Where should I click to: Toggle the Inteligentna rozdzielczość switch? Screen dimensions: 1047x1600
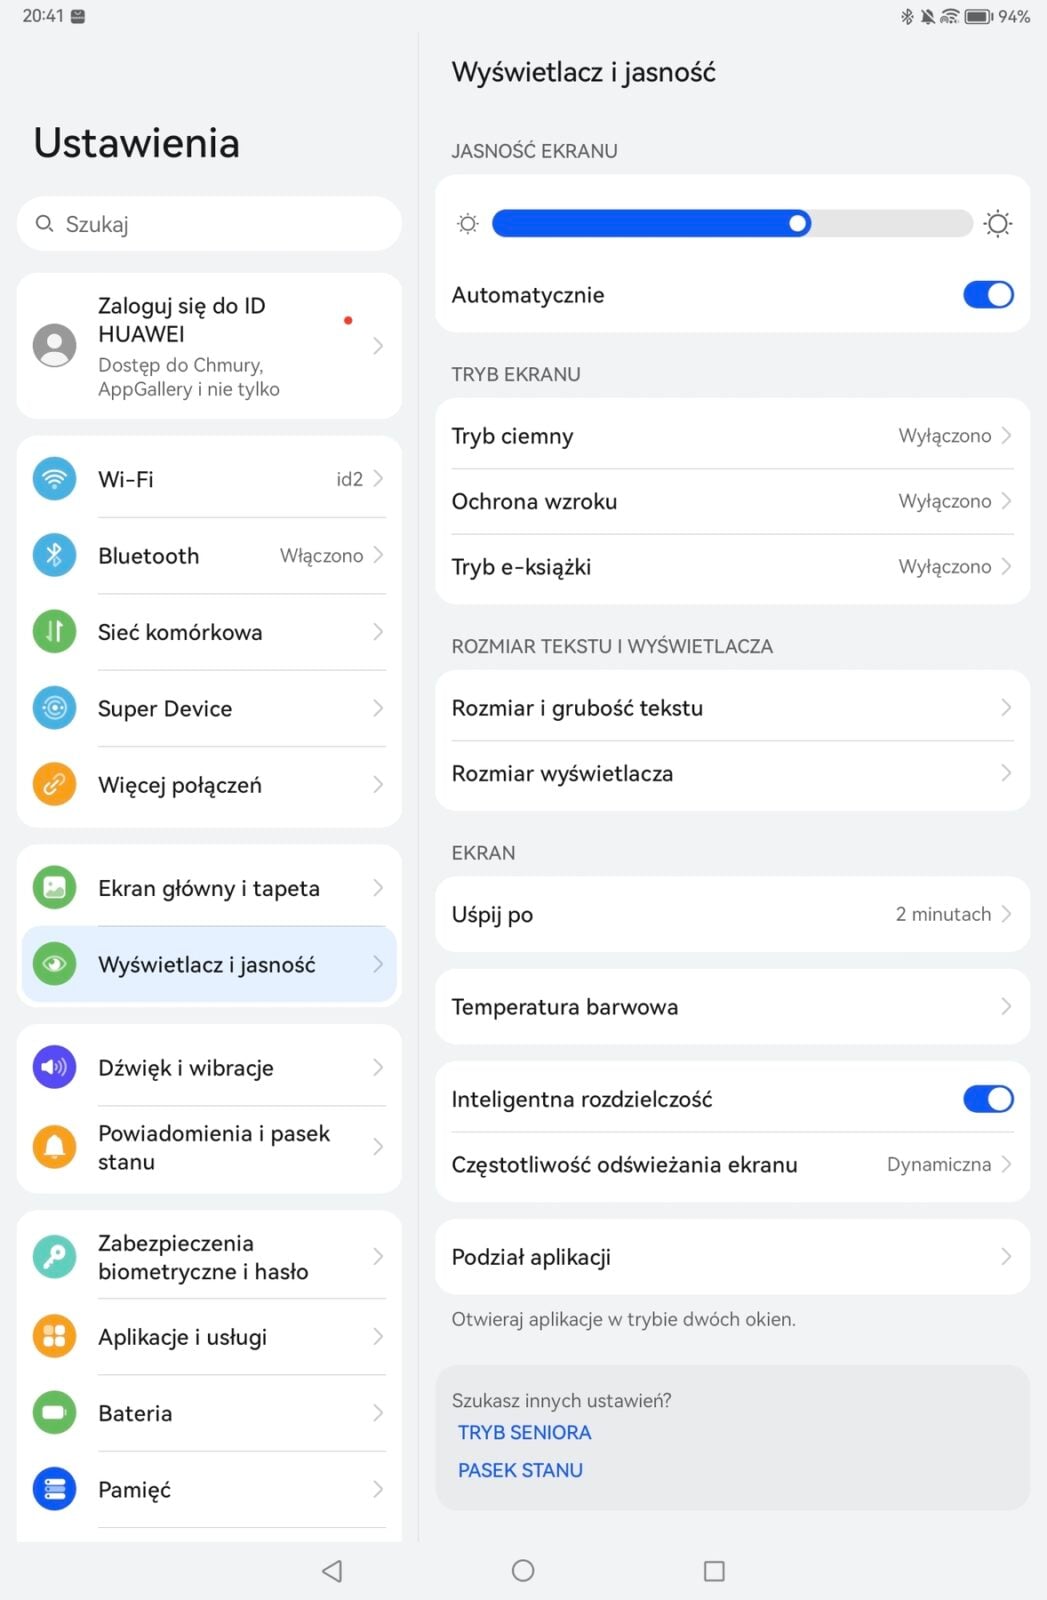[x=988, y=1099]
